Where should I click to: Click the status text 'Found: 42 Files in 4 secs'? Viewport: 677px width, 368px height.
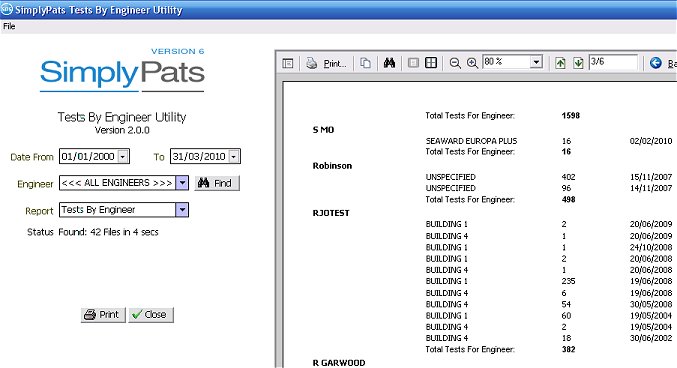click(x=108, y=232)
